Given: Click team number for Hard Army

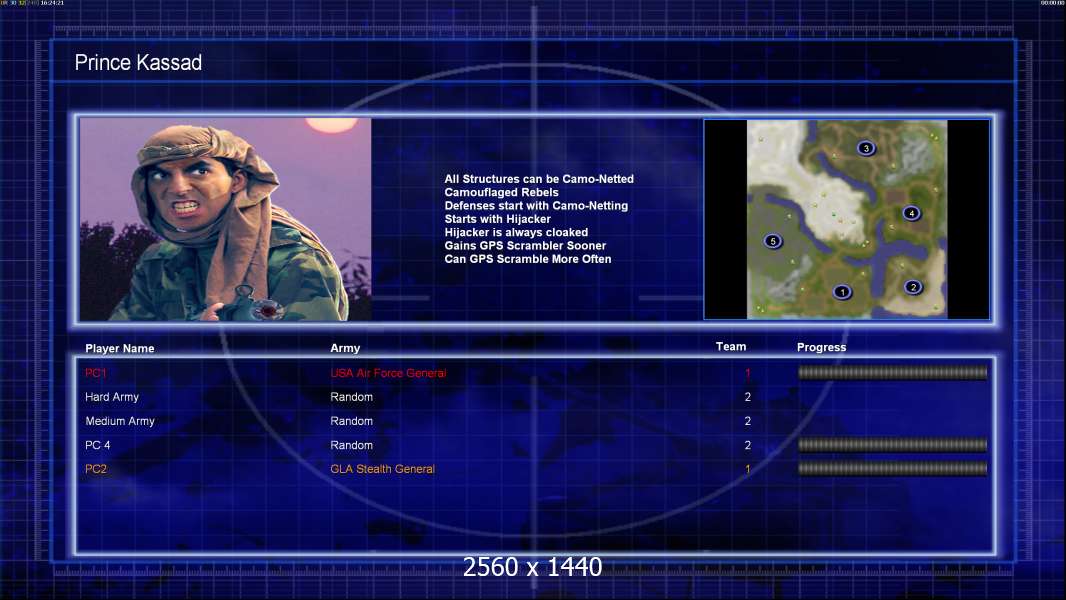Looking at the screenshot, I should pyautogui.click(x=748, y=397).
